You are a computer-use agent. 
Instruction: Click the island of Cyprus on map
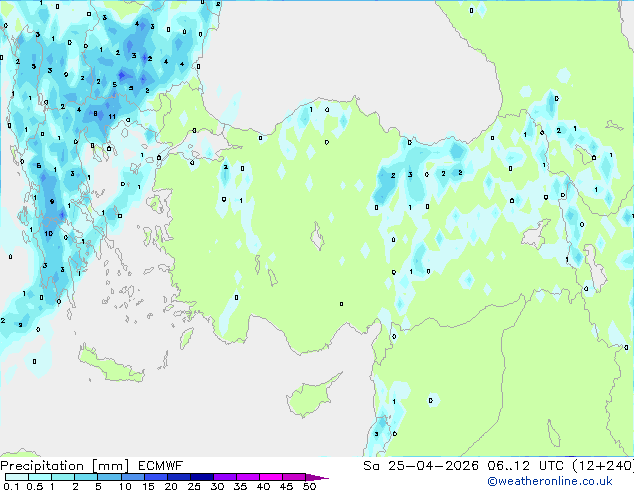(311, 396)
